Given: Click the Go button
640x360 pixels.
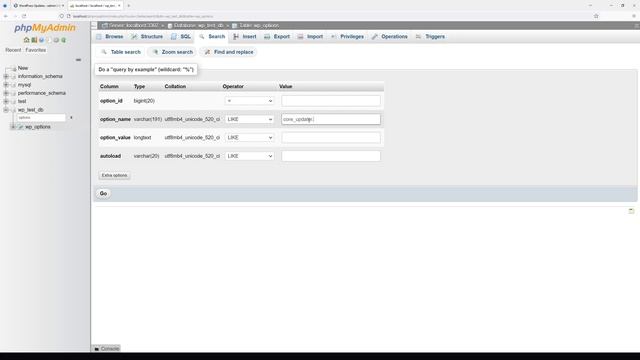Looking at the screenshot, I should click(103, 193).
